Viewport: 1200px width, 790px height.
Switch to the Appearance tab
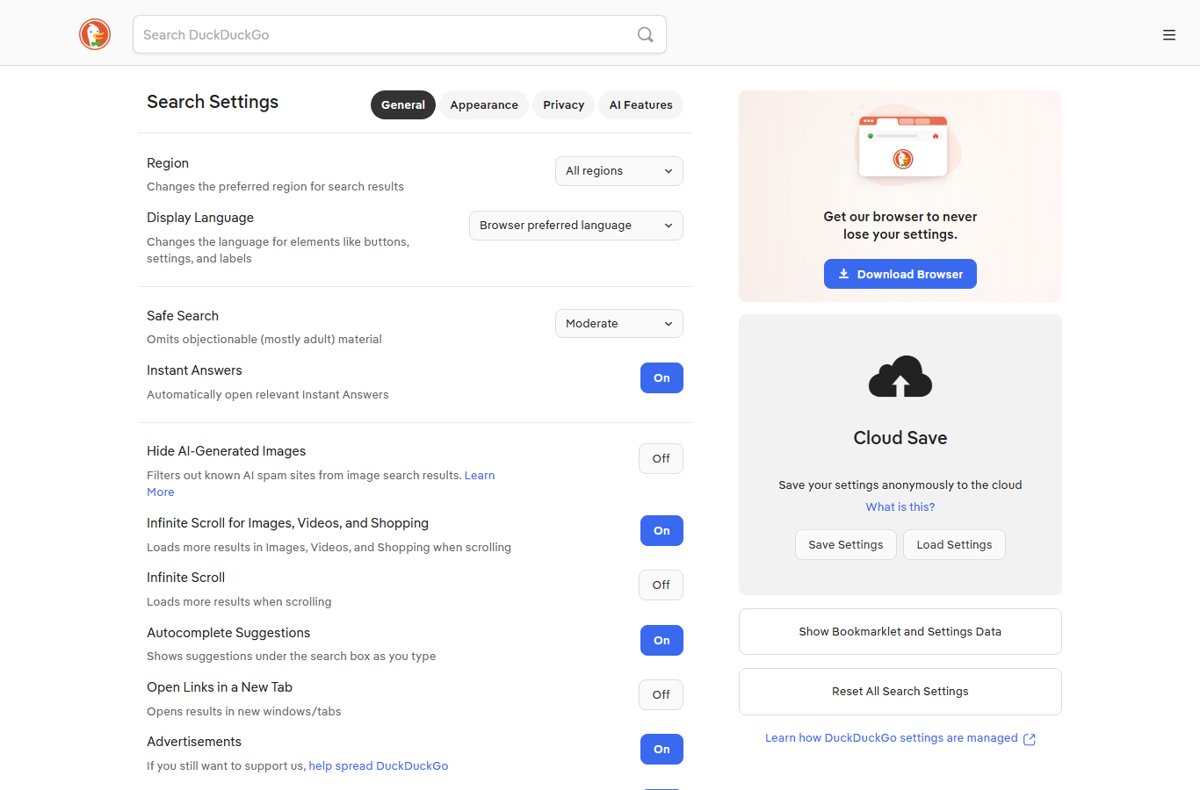(x=484, y=105)
